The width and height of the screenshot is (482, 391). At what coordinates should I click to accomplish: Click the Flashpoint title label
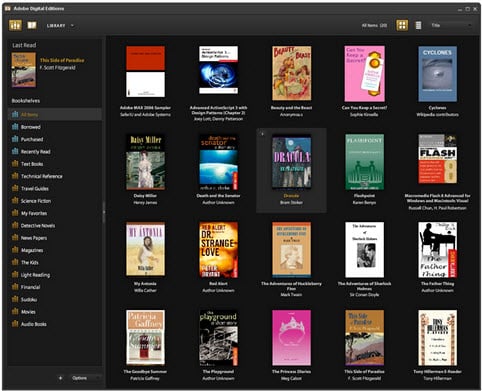click(x=364, y=196)
